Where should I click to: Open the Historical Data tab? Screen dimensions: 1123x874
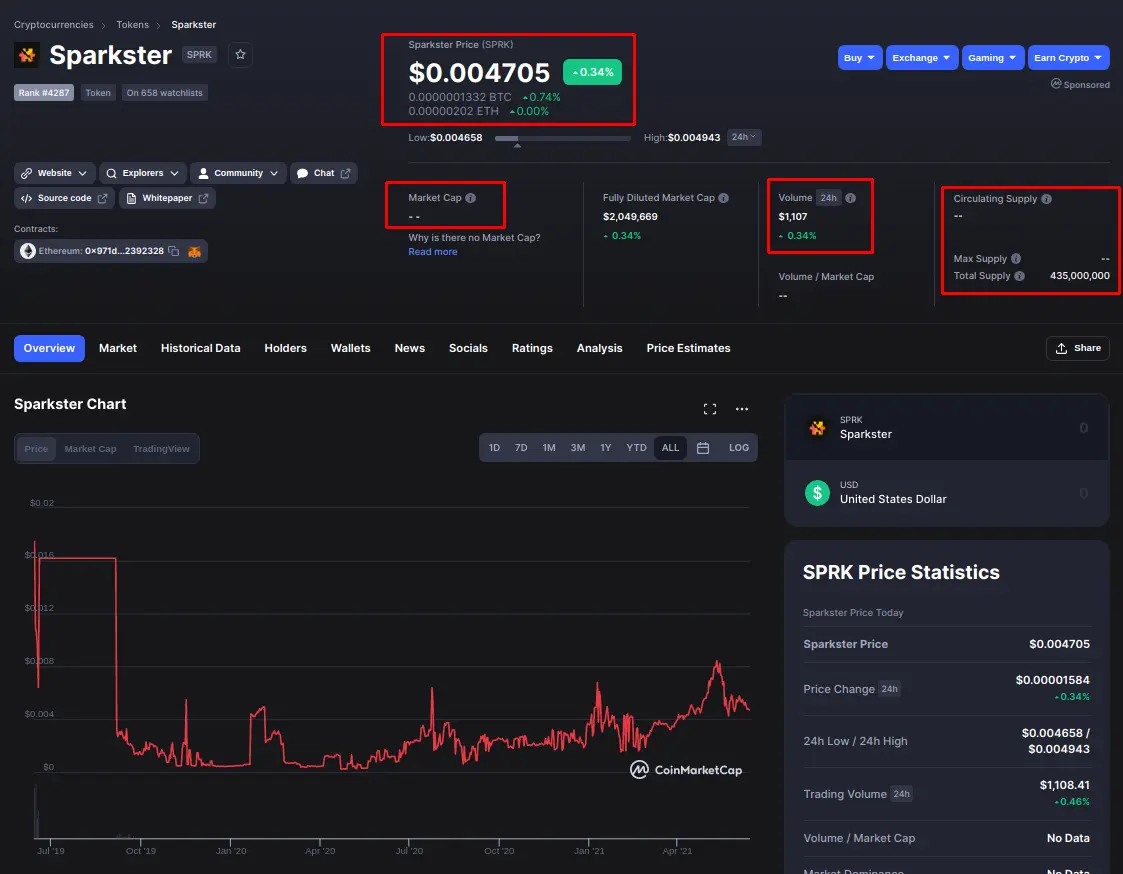click(x=201, y=348)
